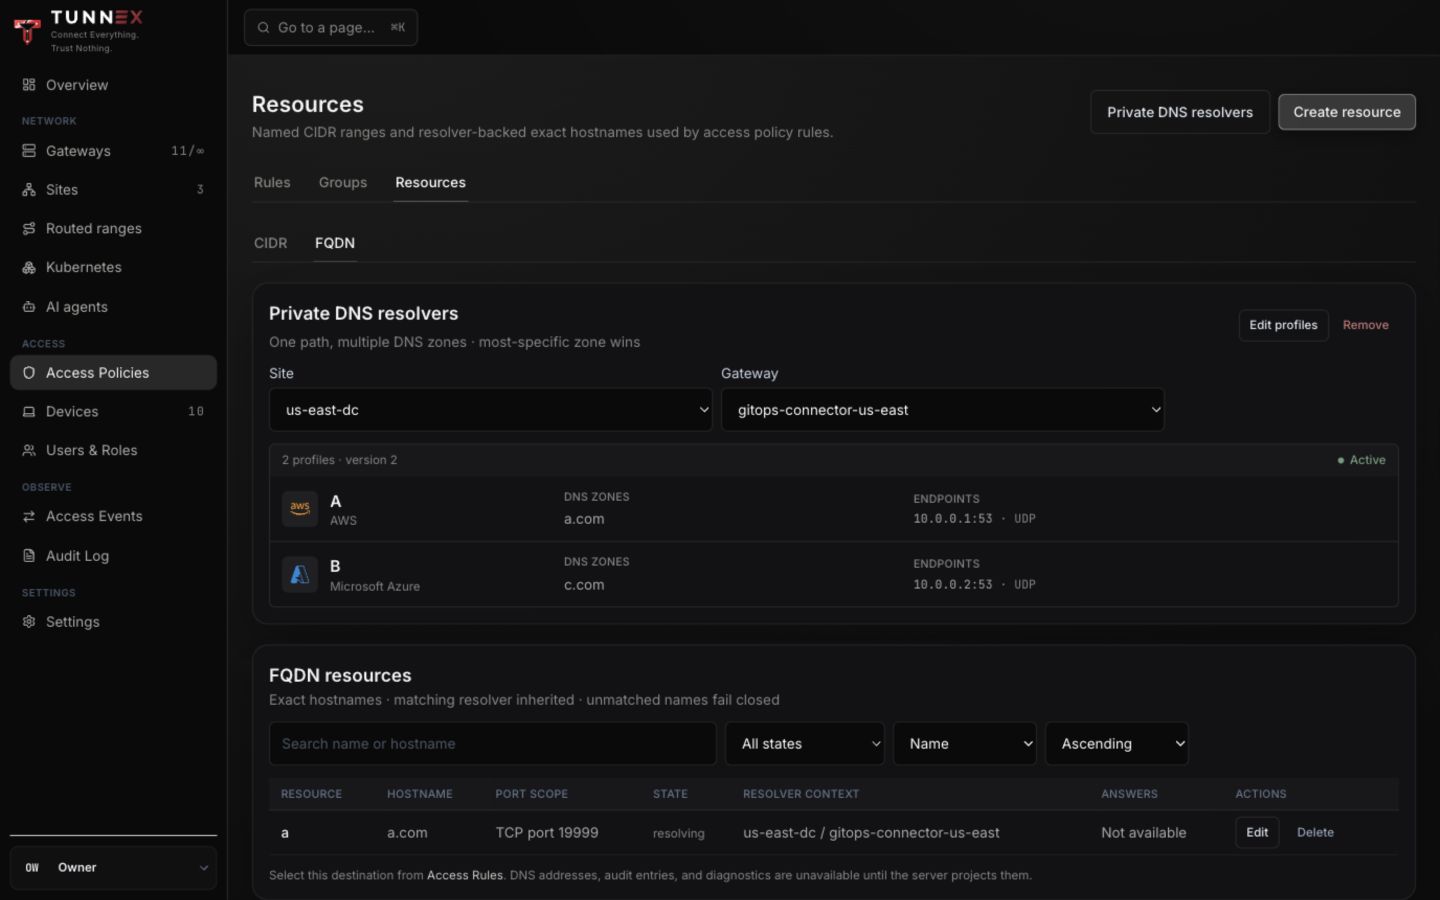Click the Edit profiles button

point(1283,325)
